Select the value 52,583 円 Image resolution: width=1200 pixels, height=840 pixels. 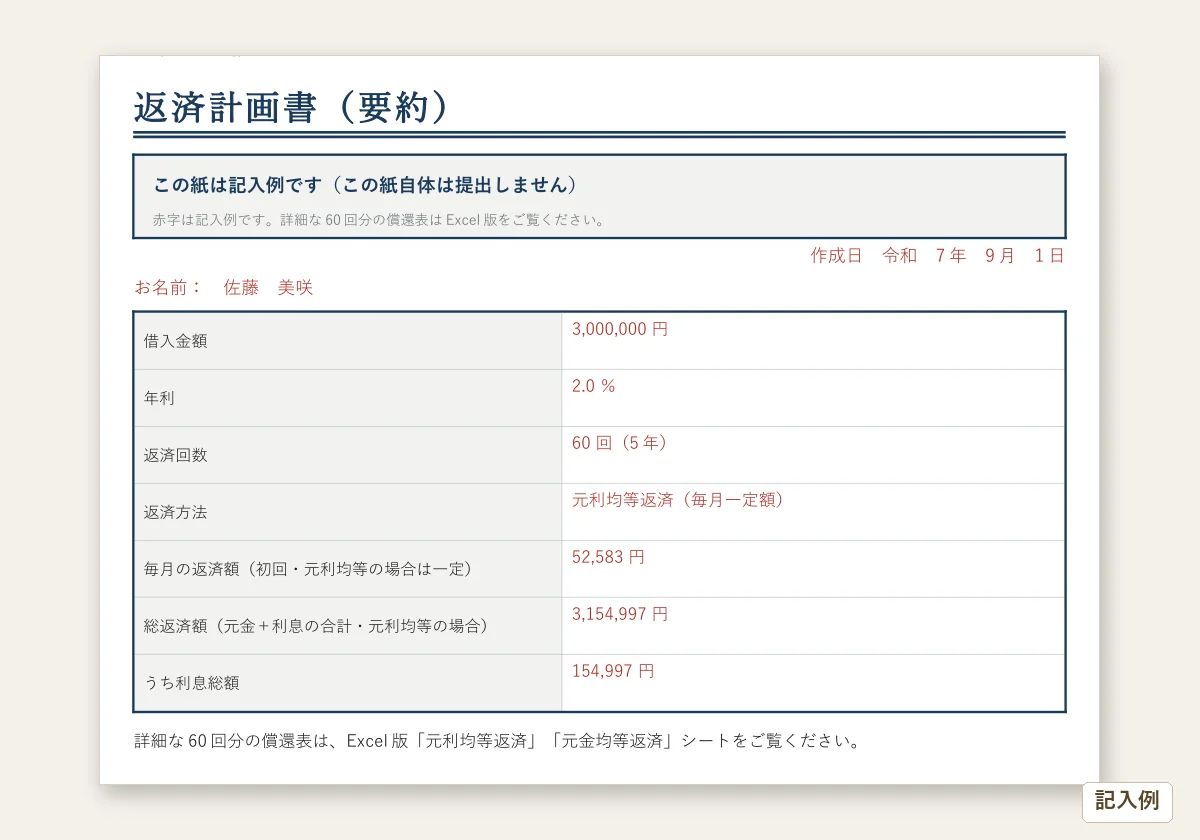coord(609,557)
